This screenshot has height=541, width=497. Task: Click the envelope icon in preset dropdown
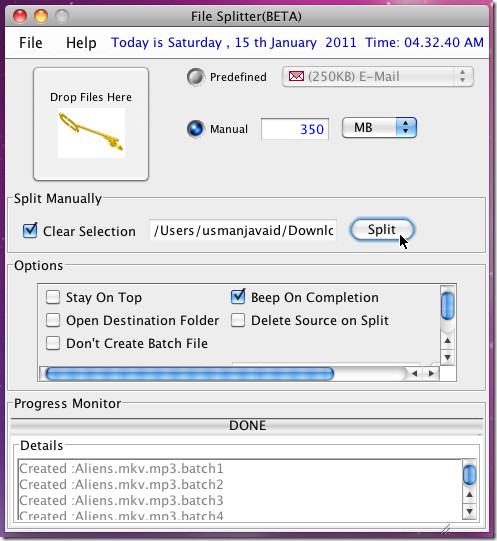pos(296,76)
